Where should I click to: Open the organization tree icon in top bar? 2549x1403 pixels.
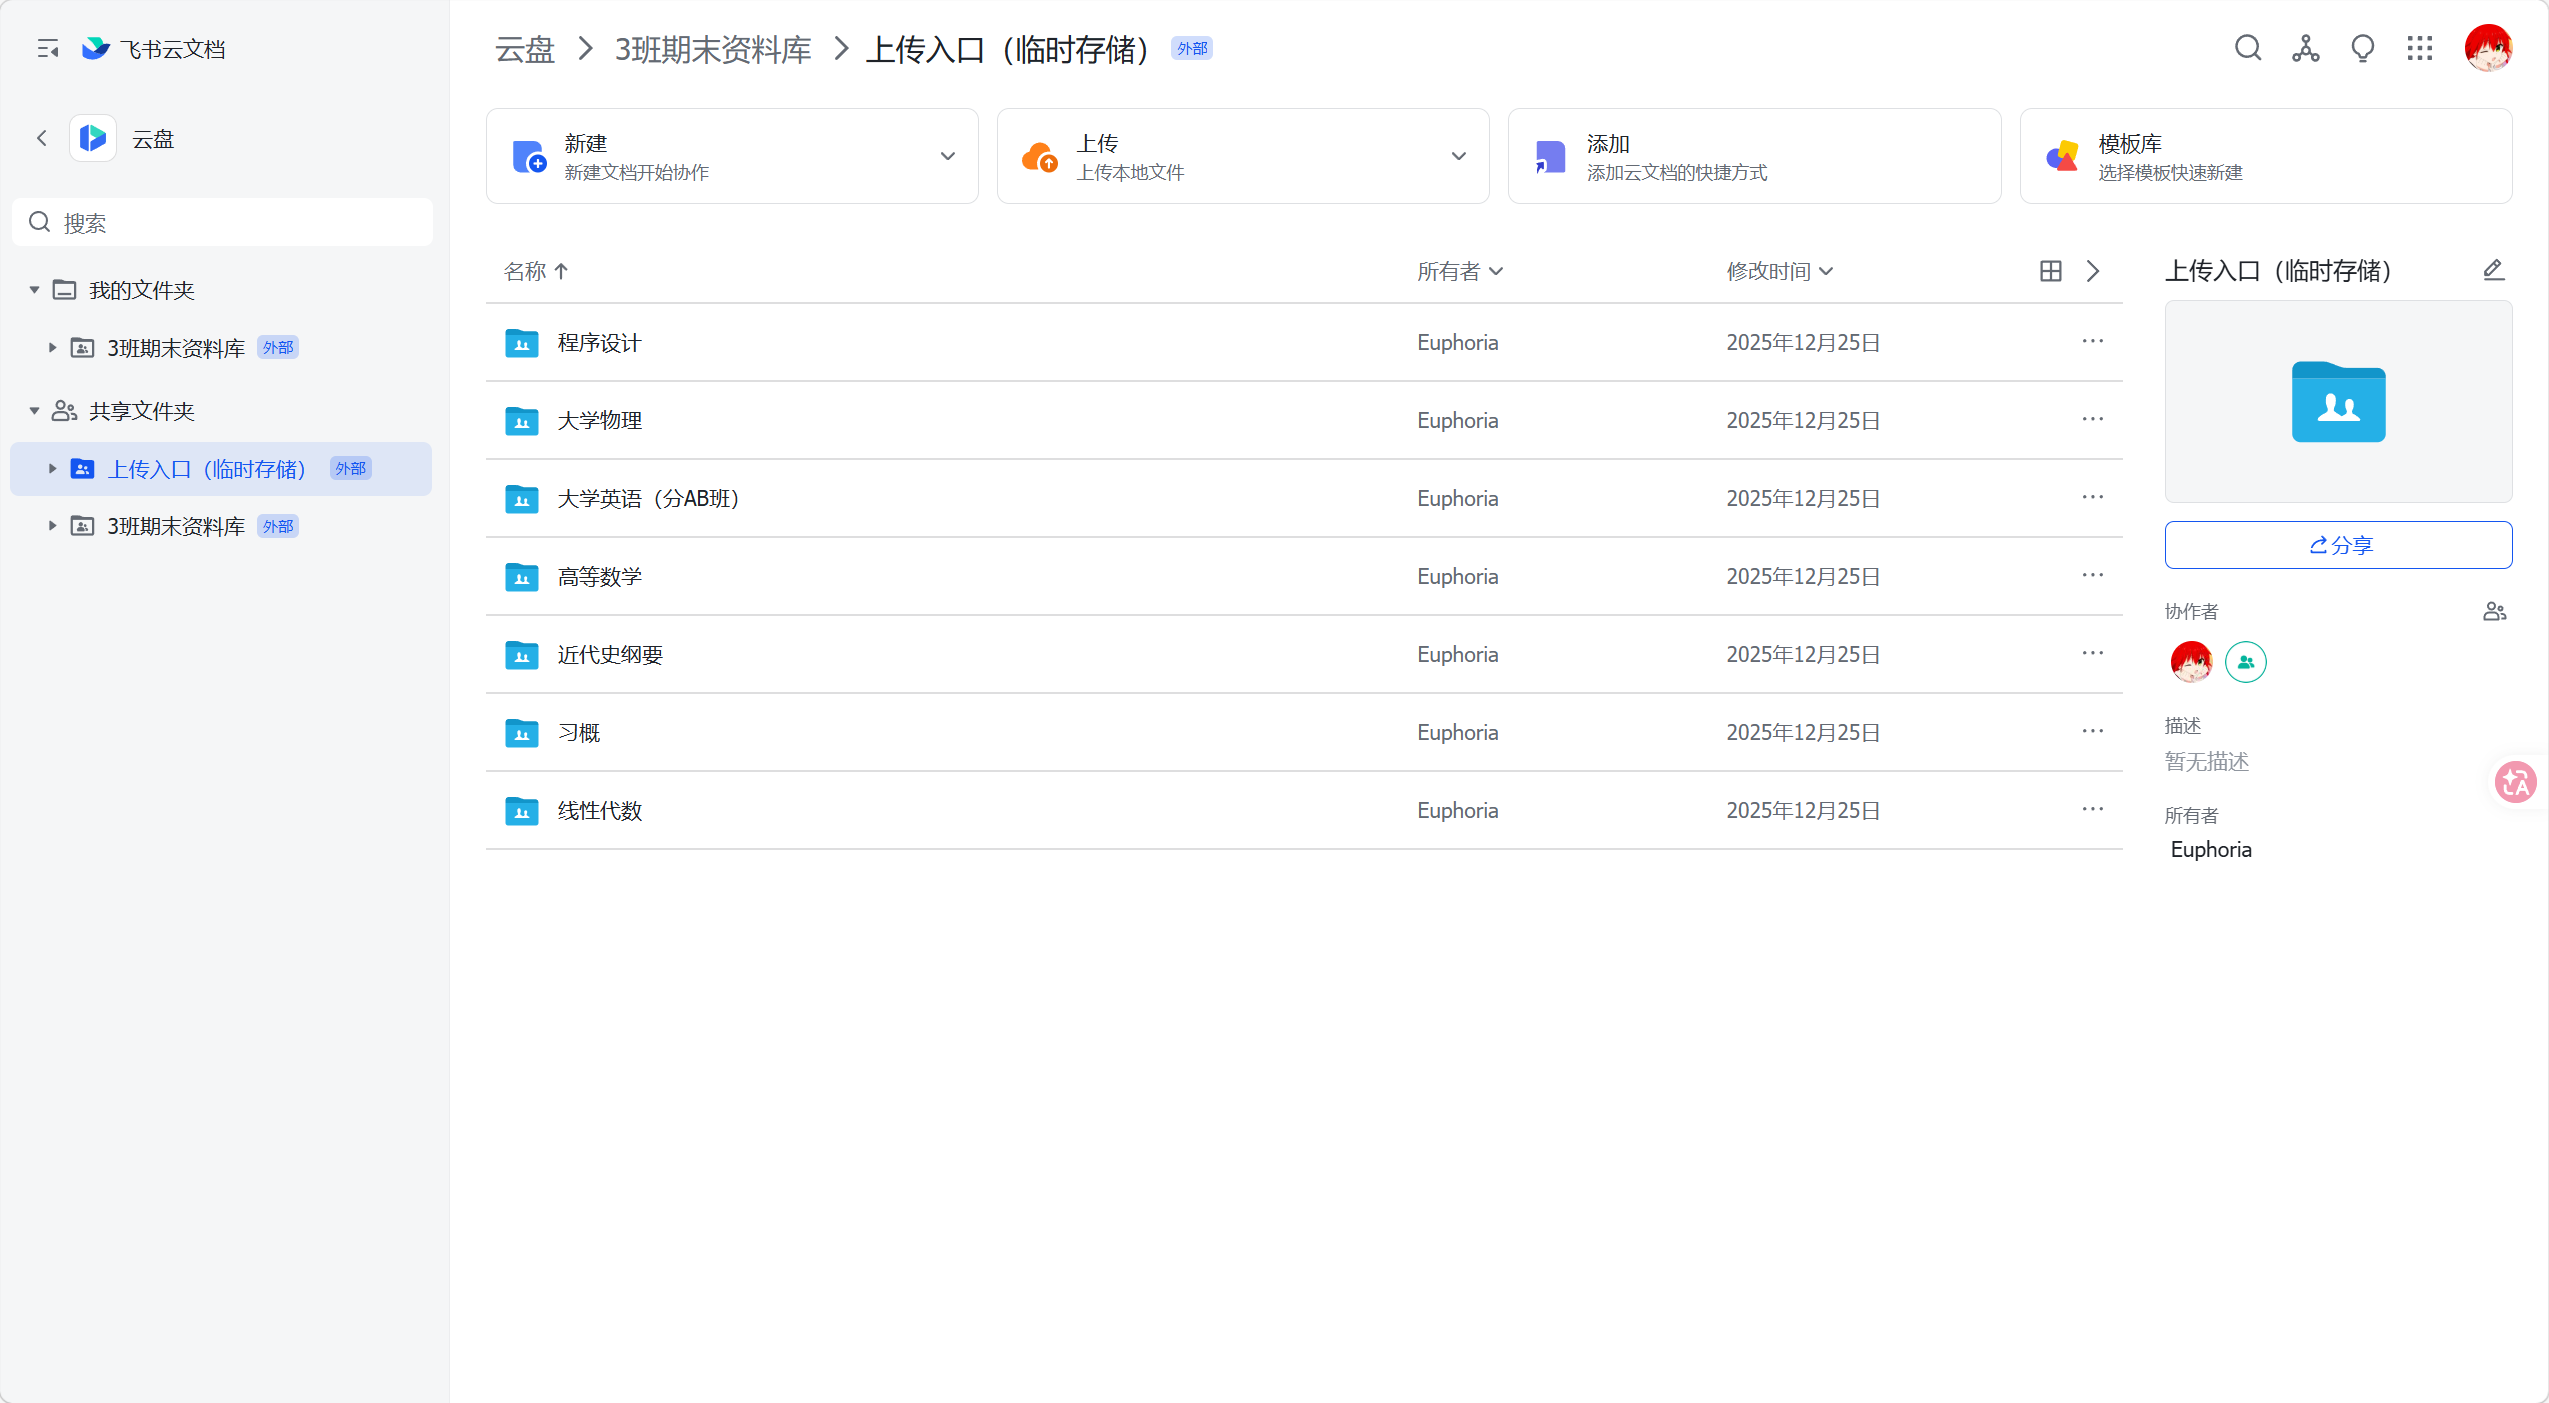pyautogui.click(x=2306, y=48)
